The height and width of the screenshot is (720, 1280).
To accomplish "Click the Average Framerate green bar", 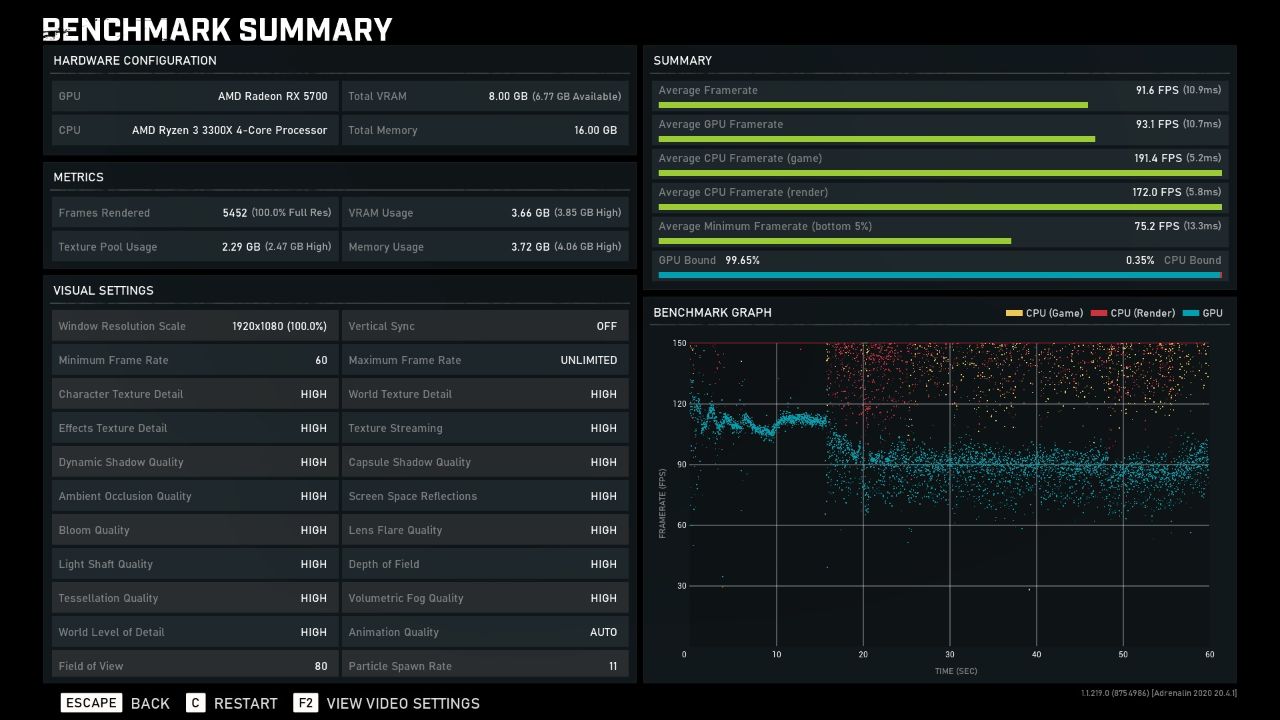I will (873, 105).
